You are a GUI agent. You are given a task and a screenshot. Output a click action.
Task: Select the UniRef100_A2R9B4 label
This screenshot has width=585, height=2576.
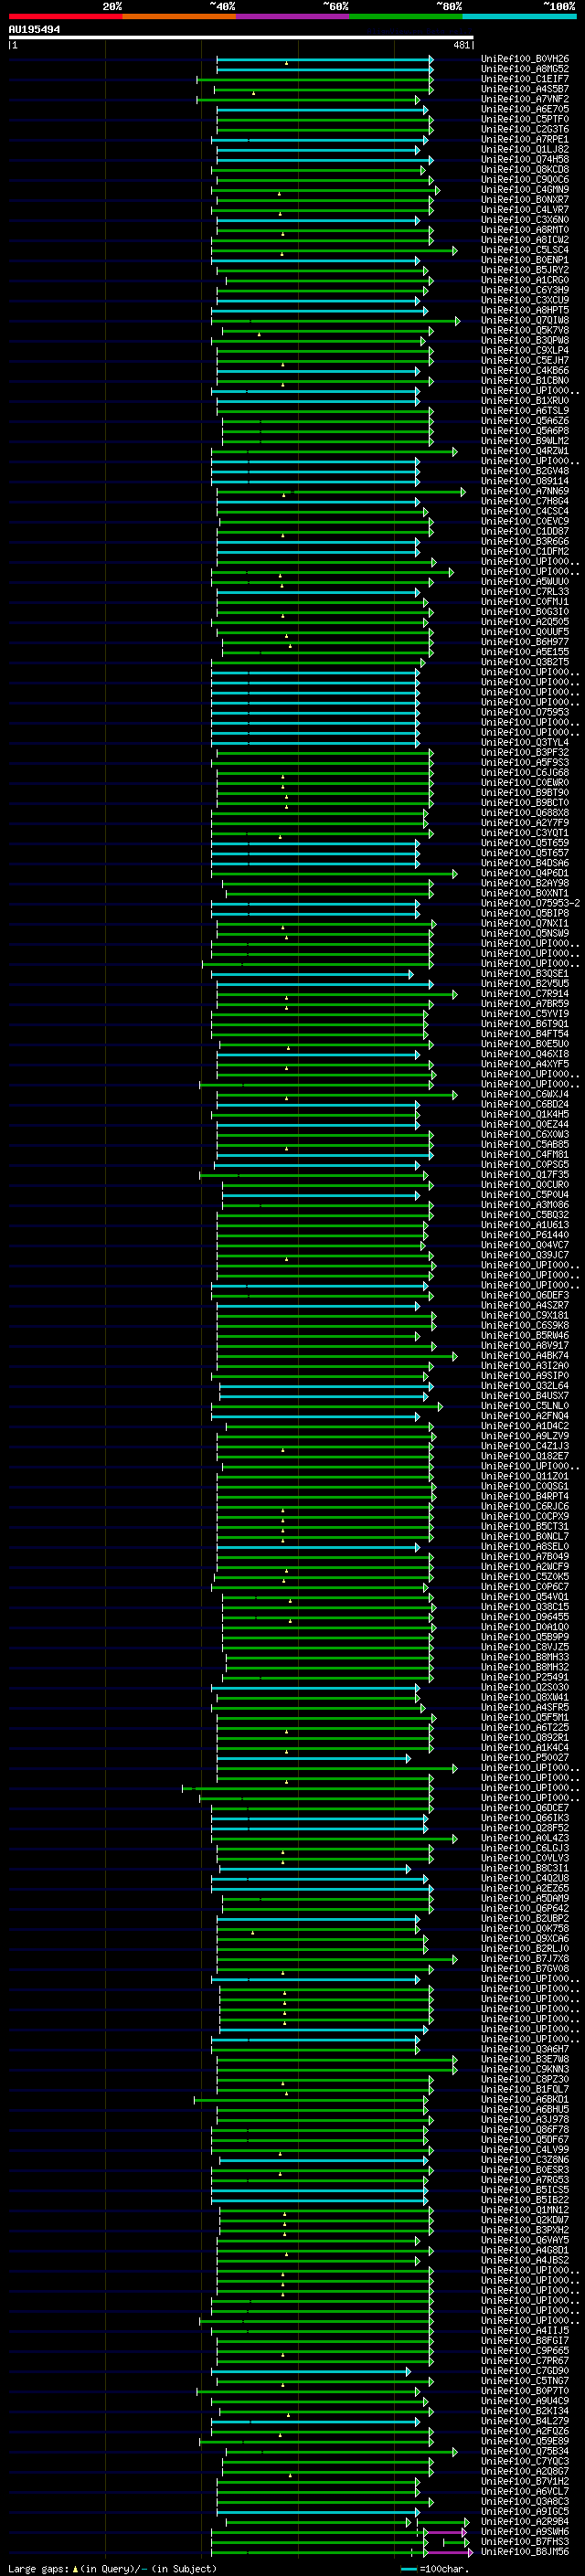tap(525, 2522)
